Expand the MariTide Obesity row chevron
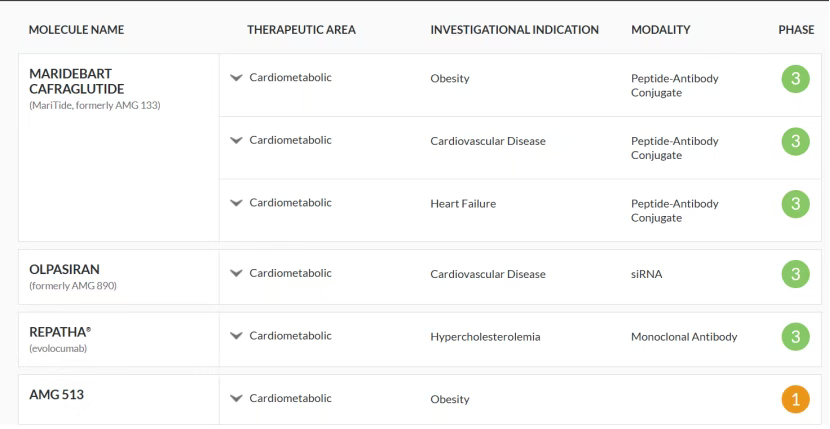Viewport: 830px width, 429px height. pyautogui.click(x=237, y=78)
